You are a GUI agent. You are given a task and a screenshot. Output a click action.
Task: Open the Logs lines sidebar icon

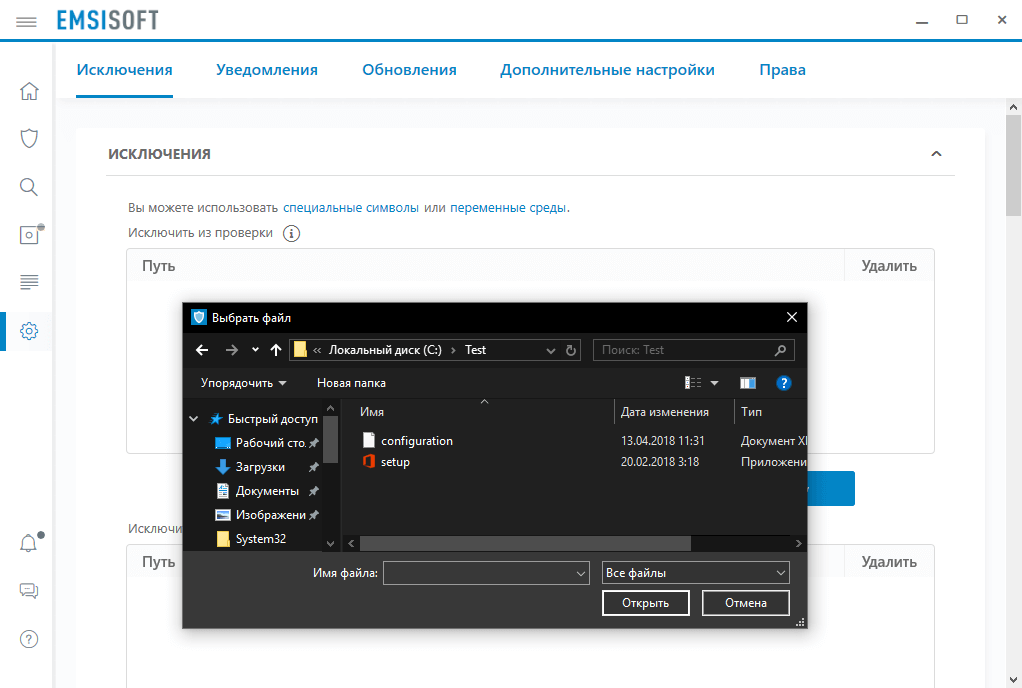click(29, 282)
